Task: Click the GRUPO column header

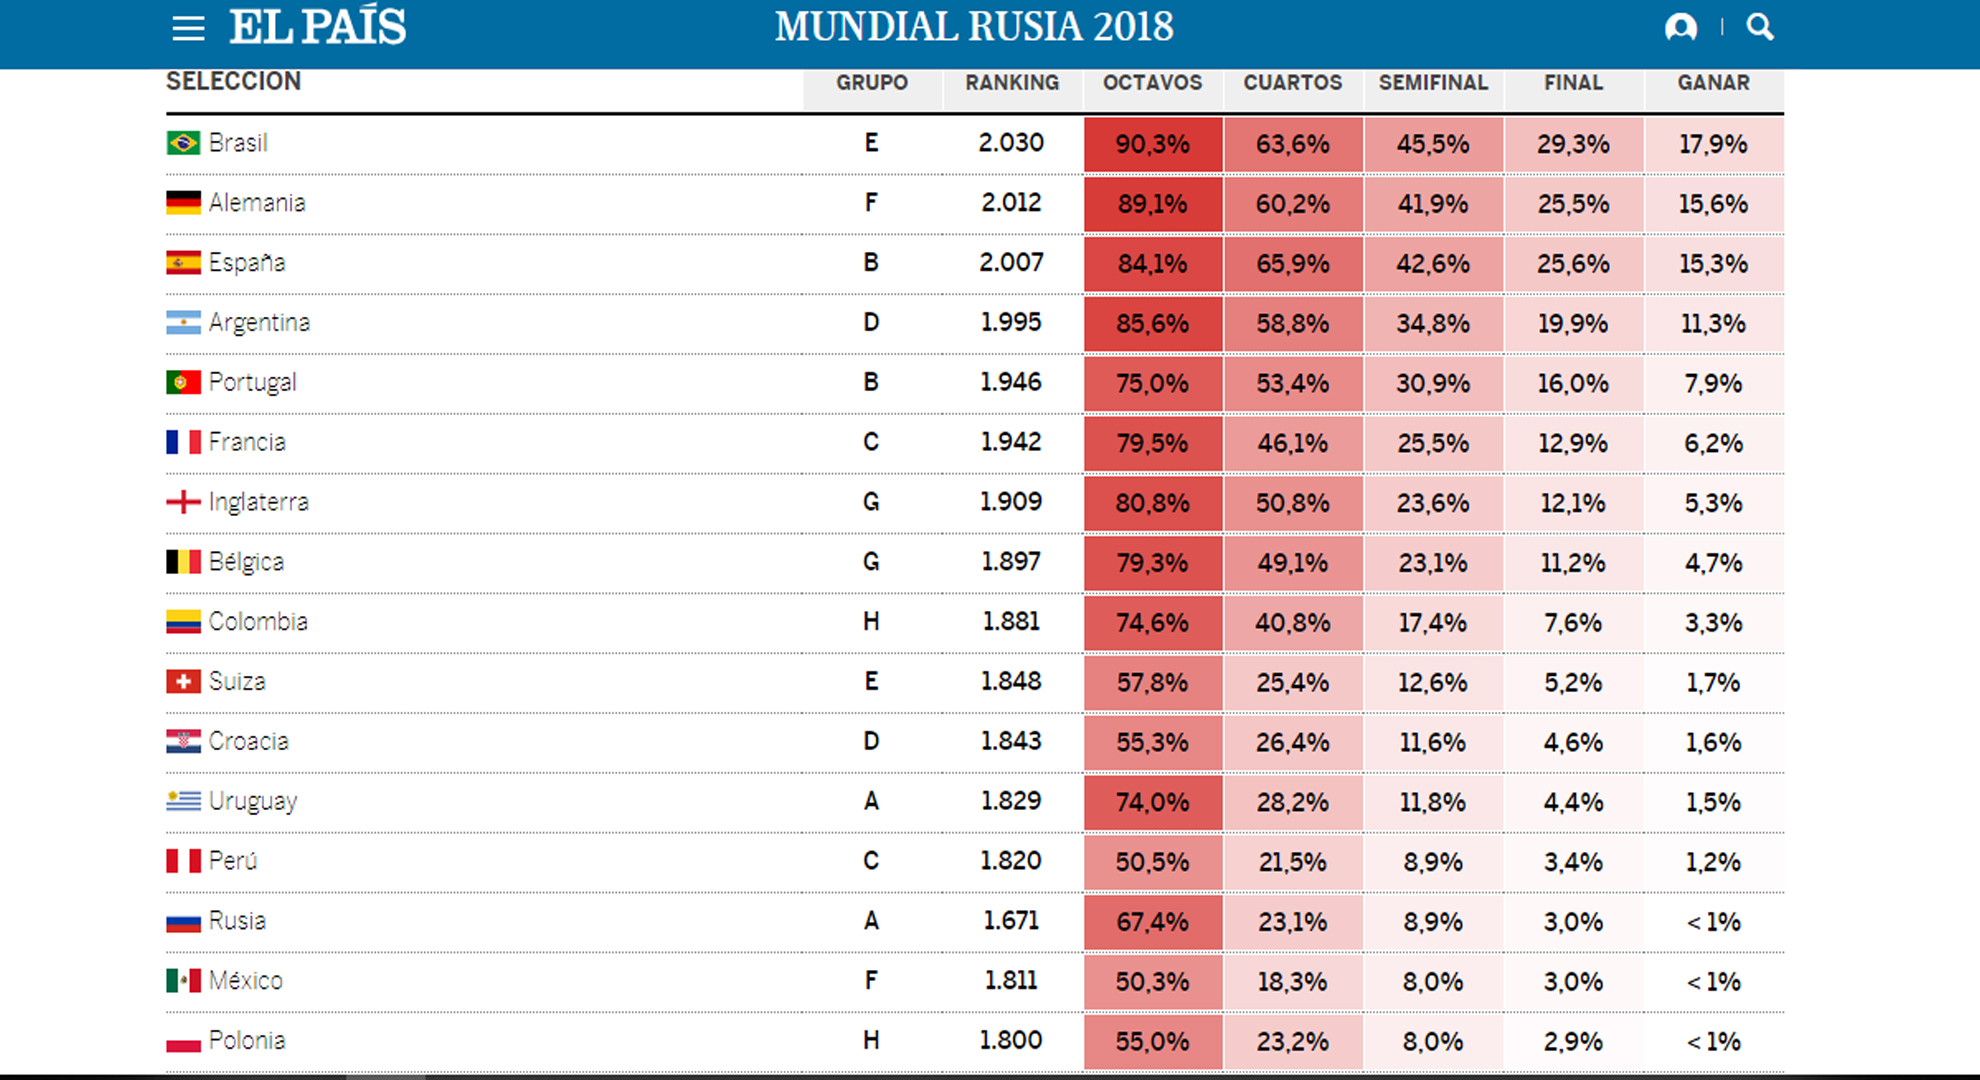Action: (x=871, y=83)
